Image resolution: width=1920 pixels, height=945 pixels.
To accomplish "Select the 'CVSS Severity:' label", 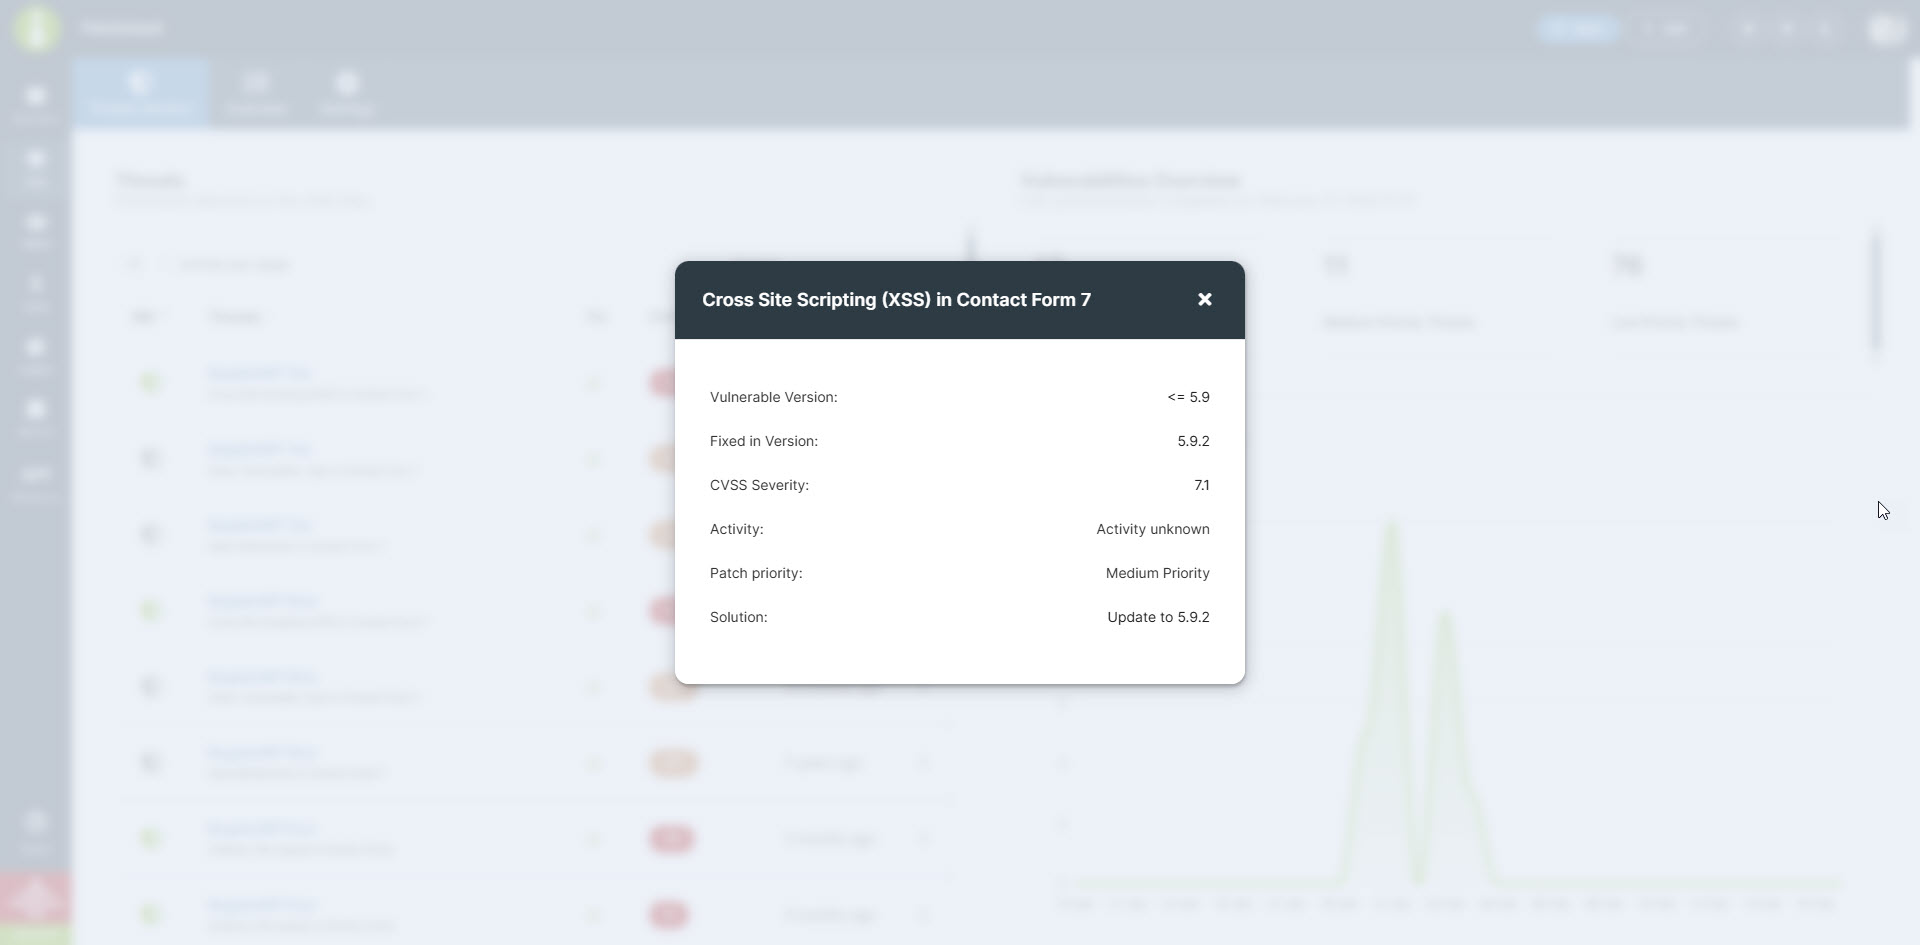I will 759,485.
